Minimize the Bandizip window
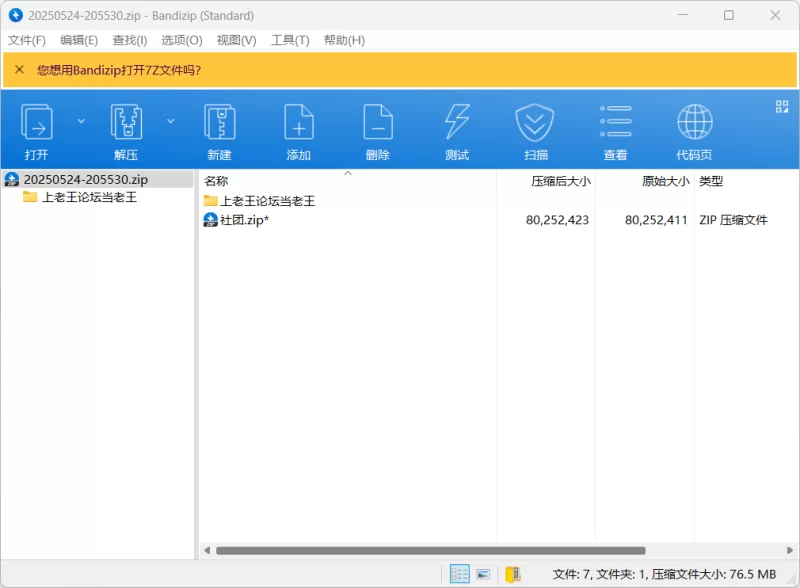 pyautogui.click(x=682, y=15)
